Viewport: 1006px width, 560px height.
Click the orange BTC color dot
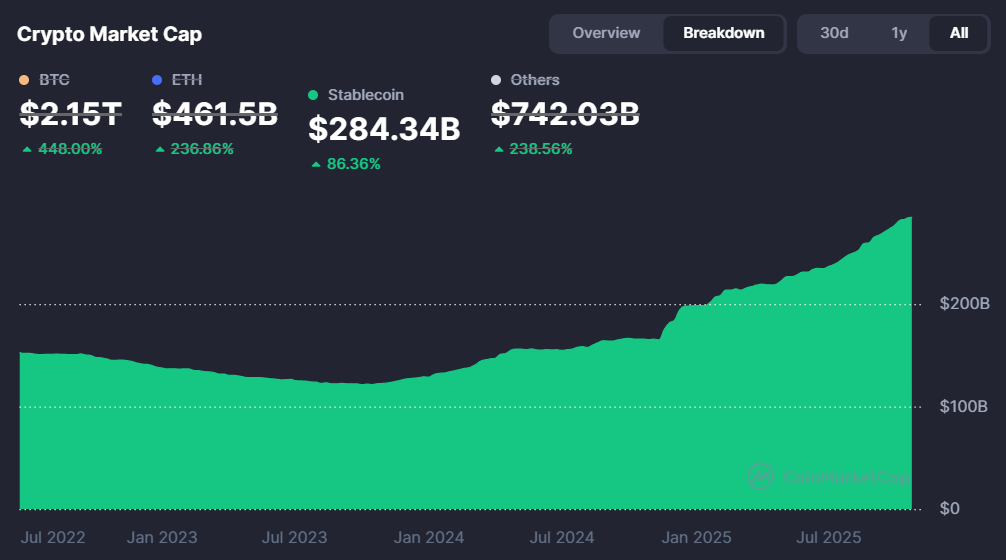coord(25,80)
